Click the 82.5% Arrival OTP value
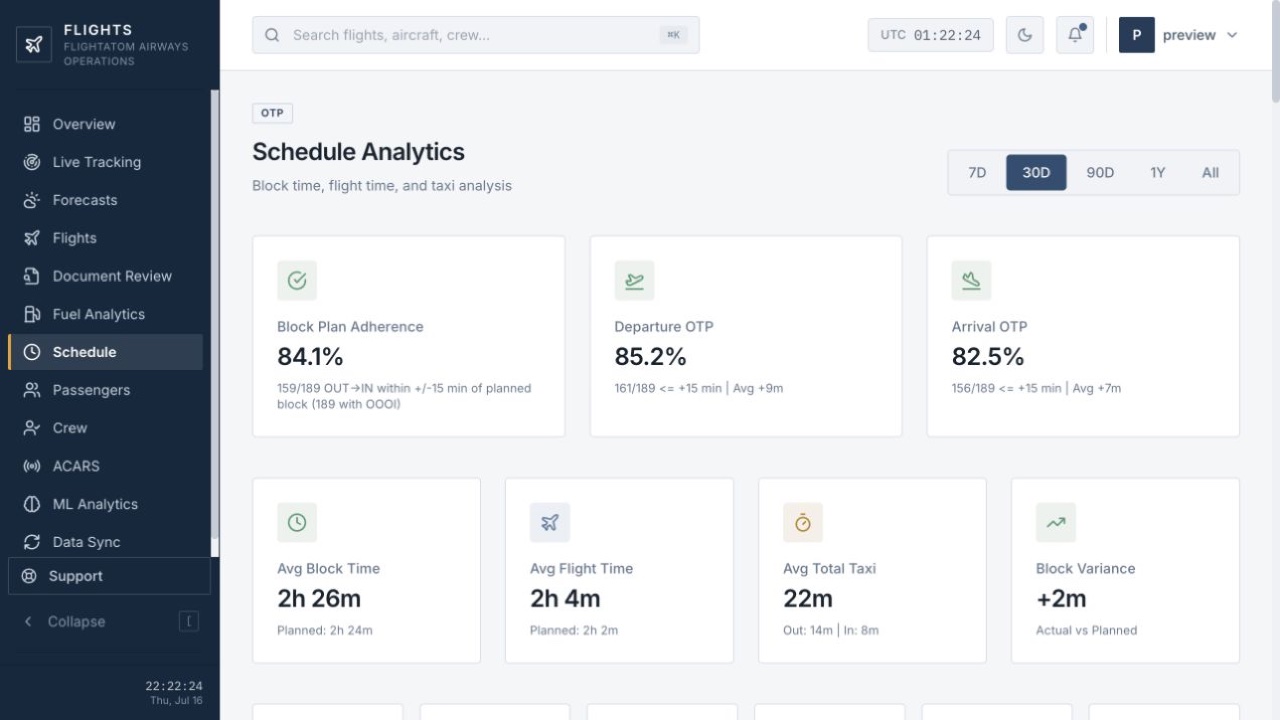The width and height of the screenshot is (1280, 720). click(988, 357)
